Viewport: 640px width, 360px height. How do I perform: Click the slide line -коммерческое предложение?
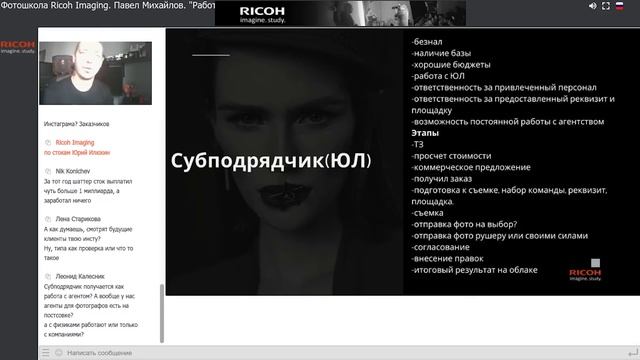[x=471, y=167]
